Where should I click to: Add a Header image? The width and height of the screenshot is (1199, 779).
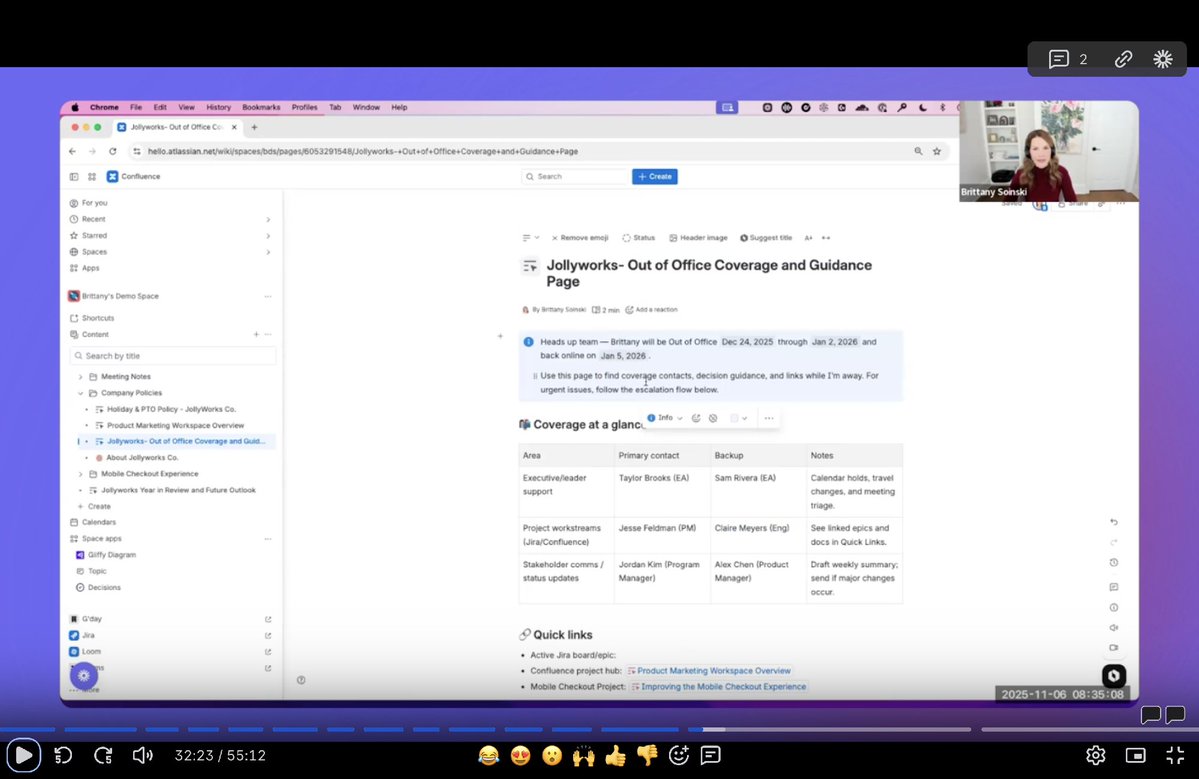pyautogui.click(x=698, y=238)
